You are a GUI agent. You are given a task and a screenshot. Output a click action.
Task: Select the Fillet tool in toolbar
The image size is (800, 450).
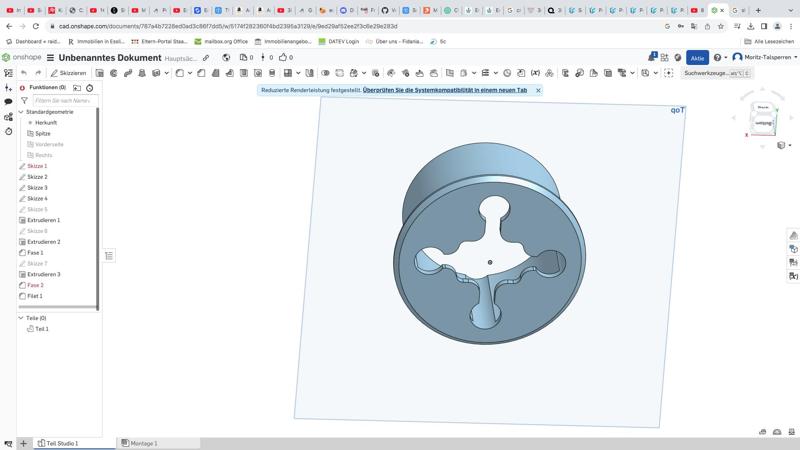[x=180, y=73]
